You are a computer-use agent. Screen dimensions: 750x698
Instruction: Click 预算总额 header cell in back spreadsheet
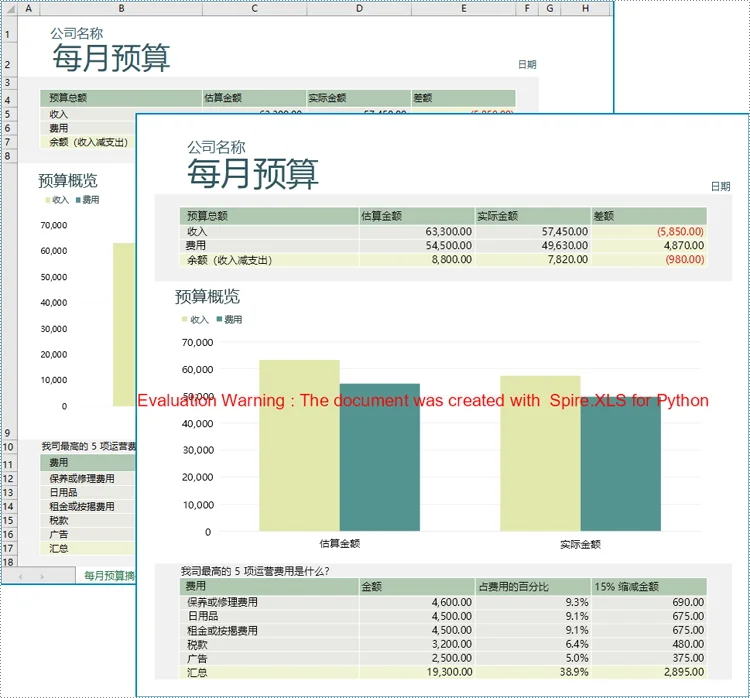point(121,98)
